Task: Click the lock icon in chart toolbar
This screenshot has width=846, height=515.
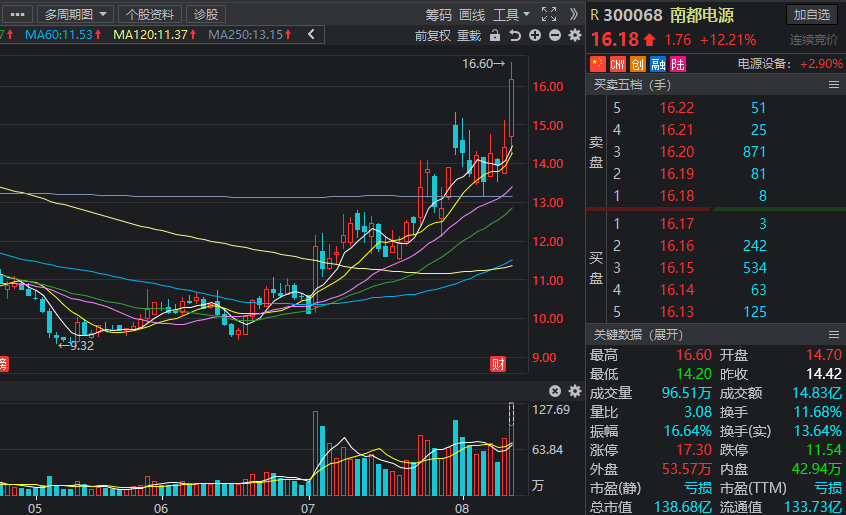Action: (497, 35)
